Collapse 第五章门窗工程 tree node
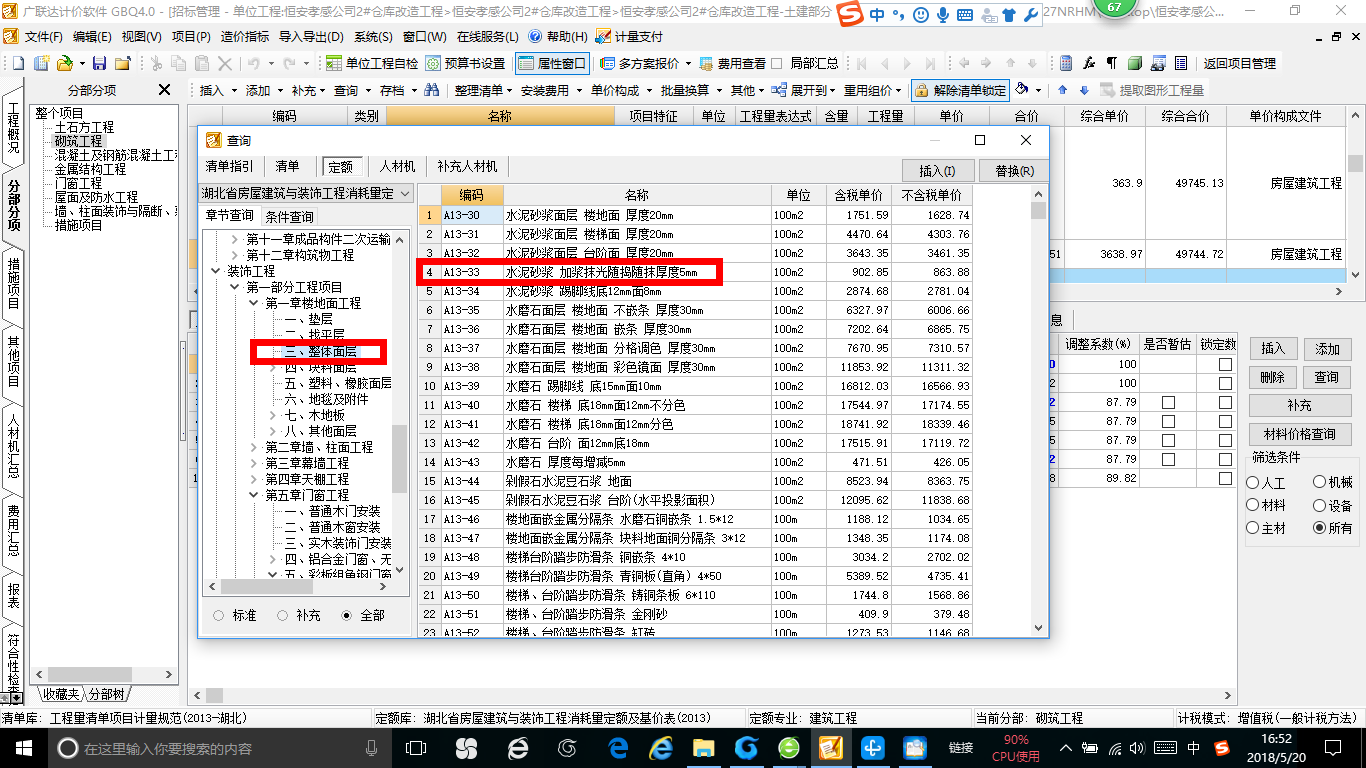 tap(254, 495)
